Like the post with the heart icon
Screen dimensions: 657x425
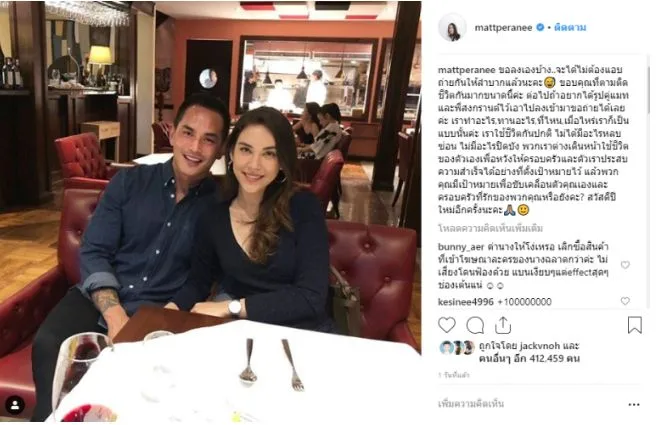447,325
